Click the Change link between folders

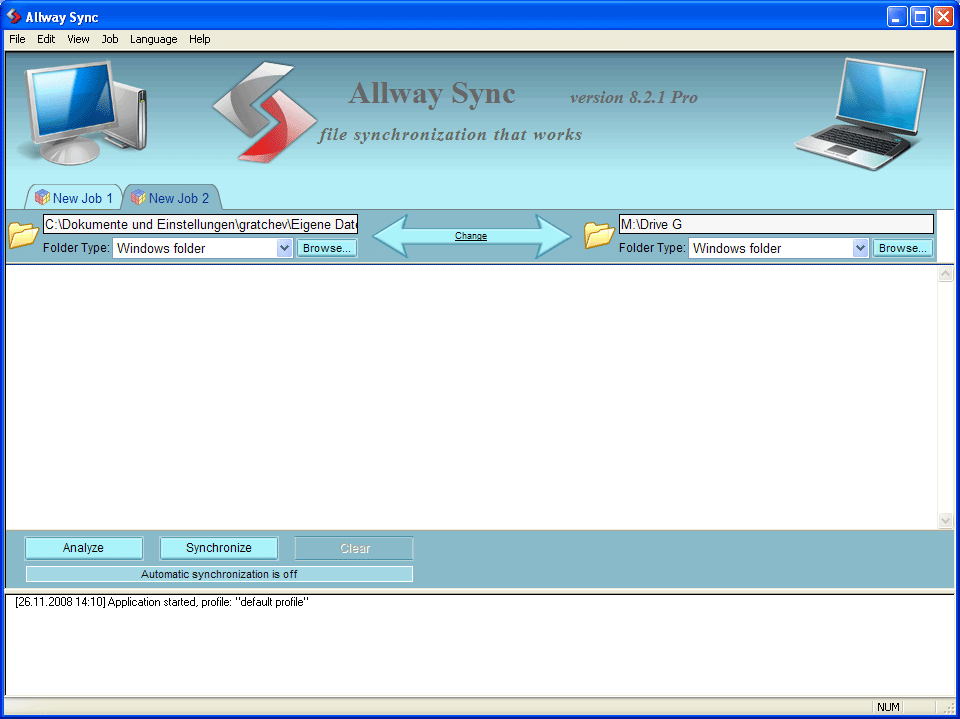click(471, 235)
